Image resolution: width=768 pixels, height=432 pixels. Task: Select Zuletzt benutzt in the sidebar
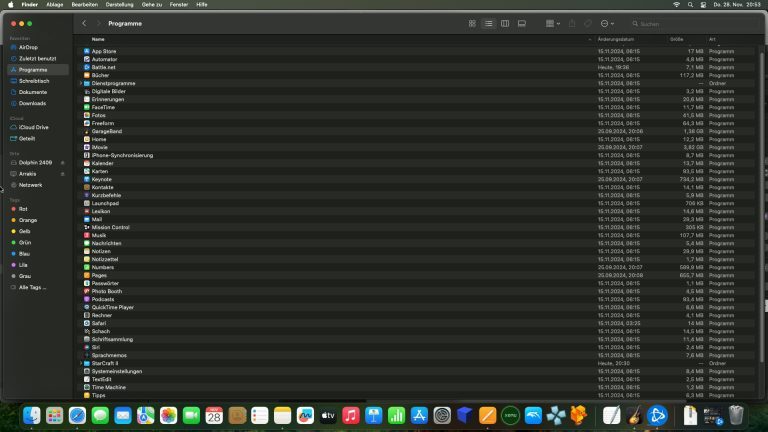click(x=38, y=59)
